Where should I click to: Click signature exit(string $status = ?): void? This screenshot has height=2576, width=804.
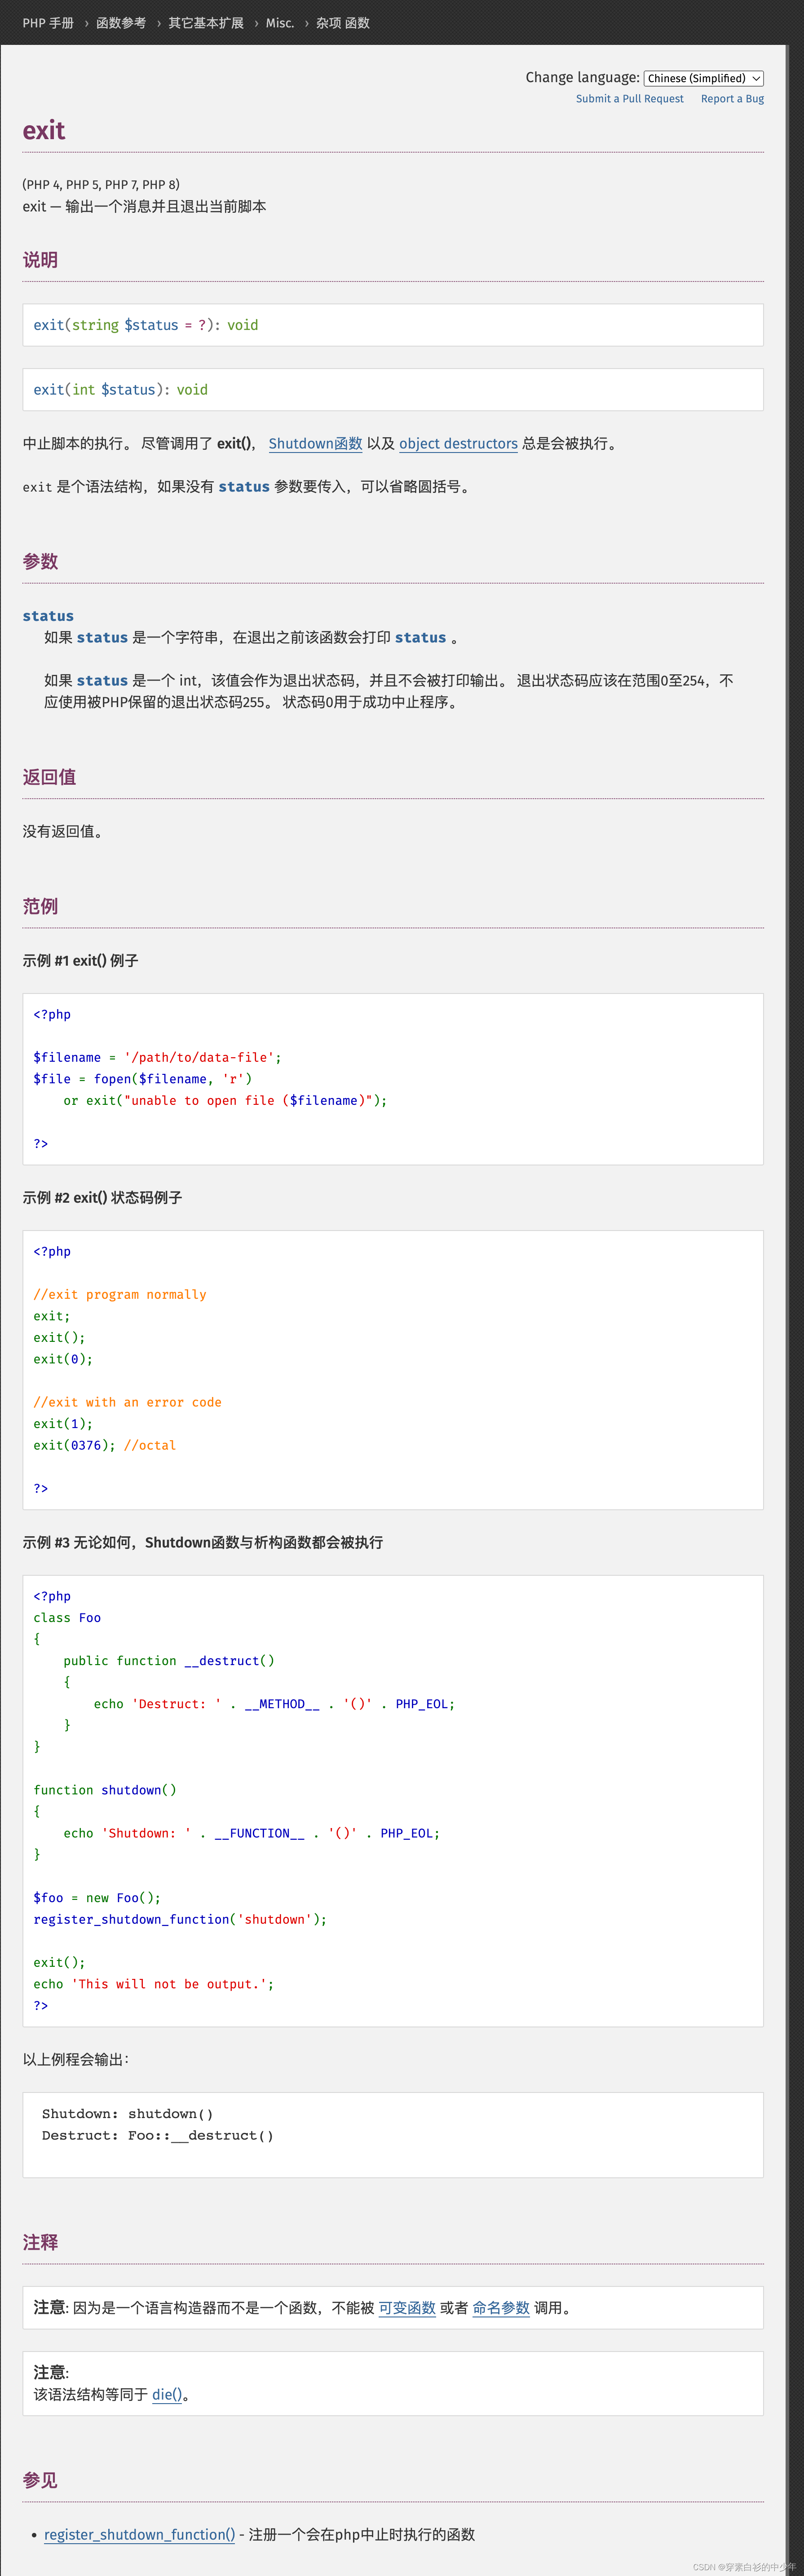click(146, 325)
